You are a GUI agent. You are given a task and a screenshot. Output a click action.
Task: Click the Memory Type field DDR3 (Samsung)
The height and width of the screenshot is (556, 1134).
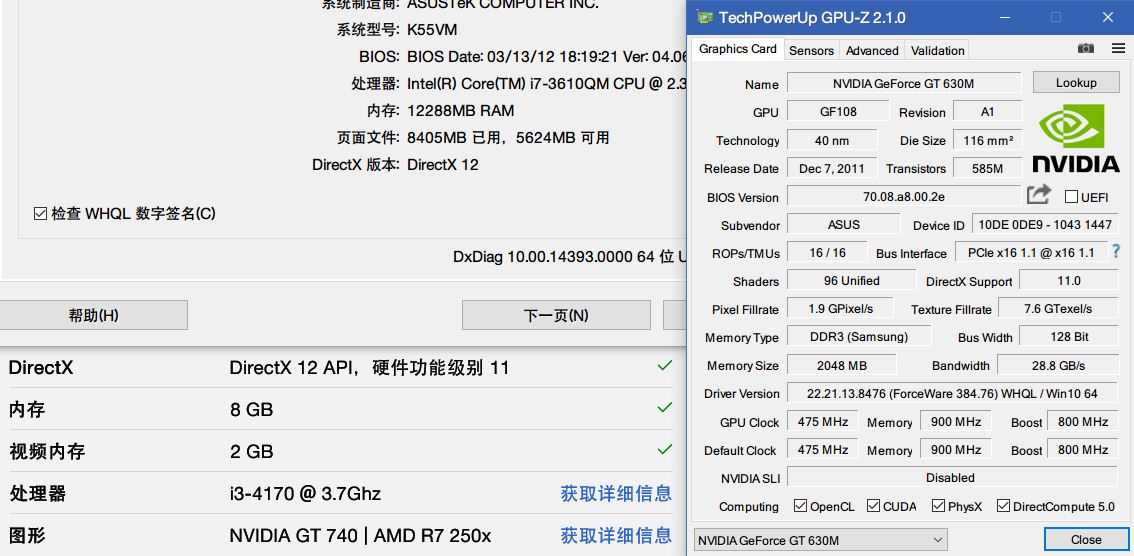coord(859,336)
